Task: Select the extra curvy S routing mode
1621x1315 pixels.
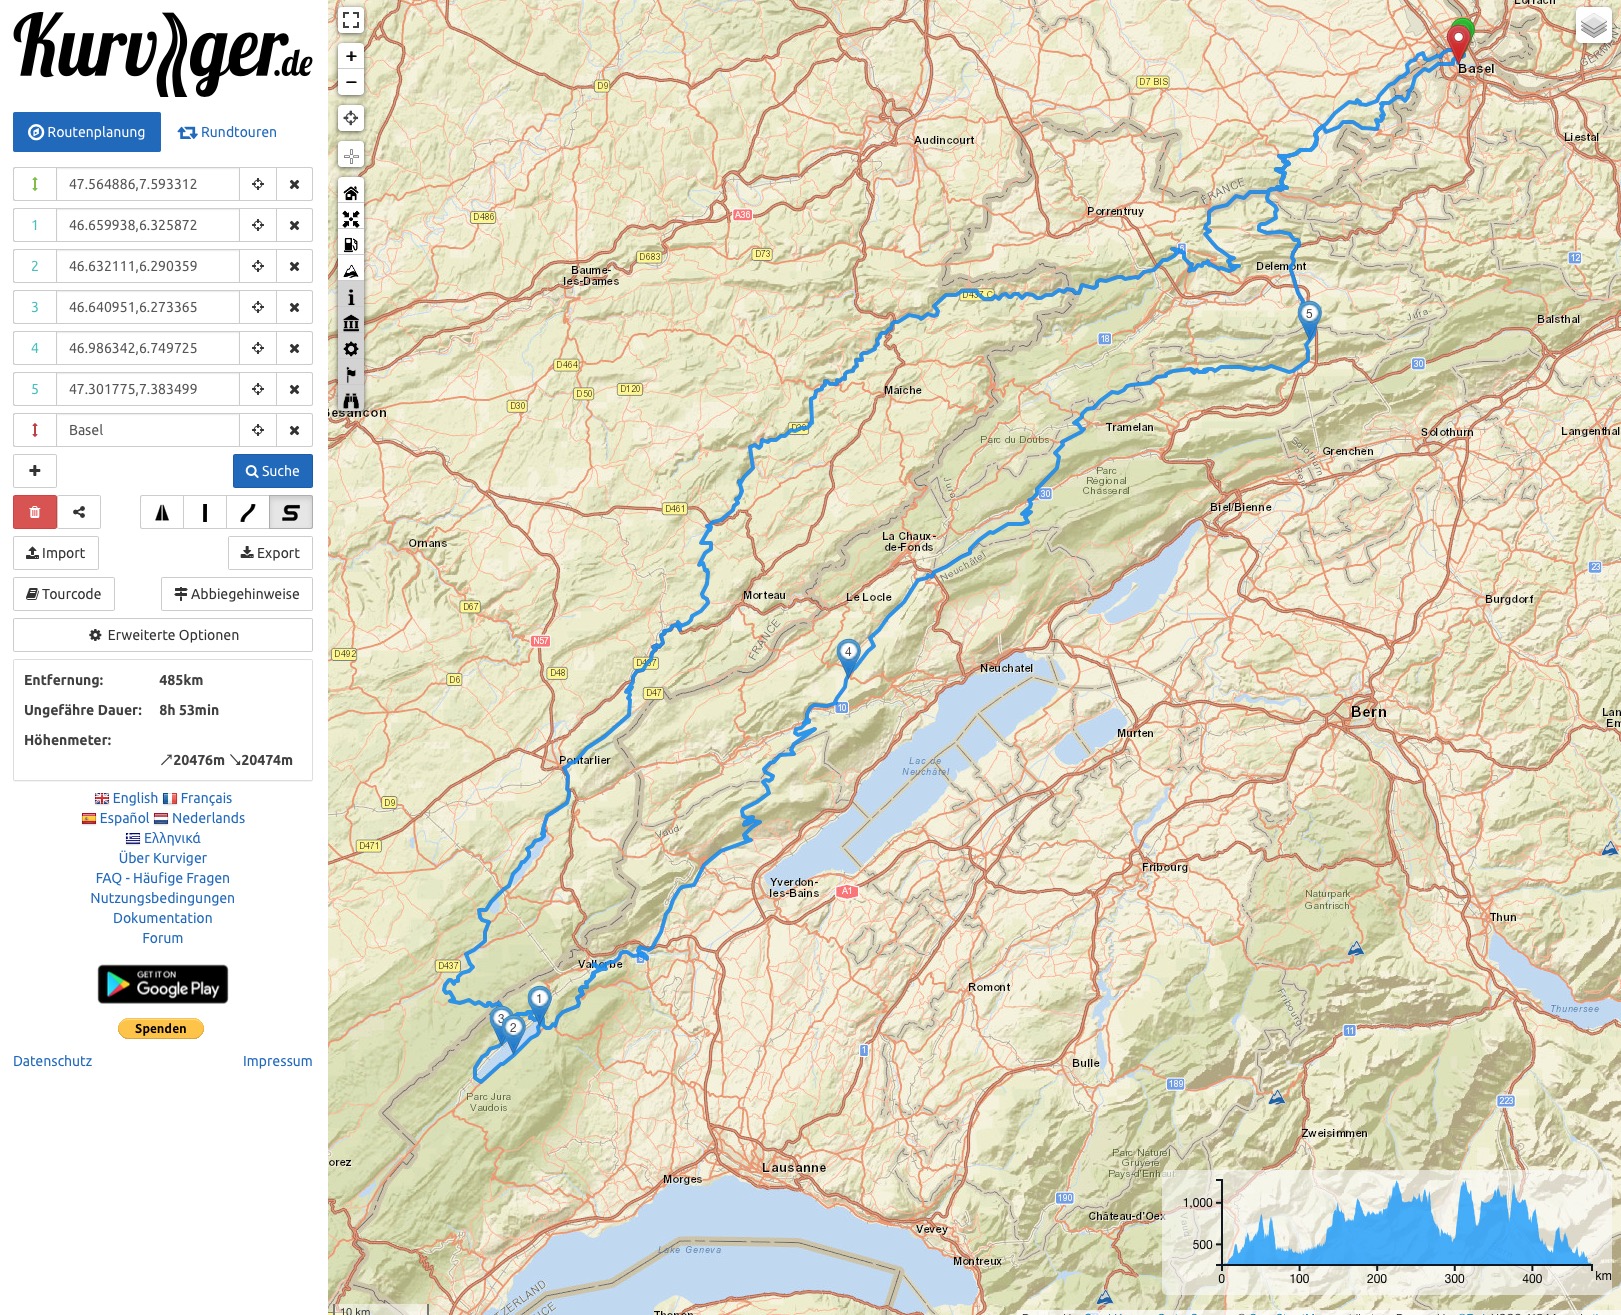Action: coord(291,513)
